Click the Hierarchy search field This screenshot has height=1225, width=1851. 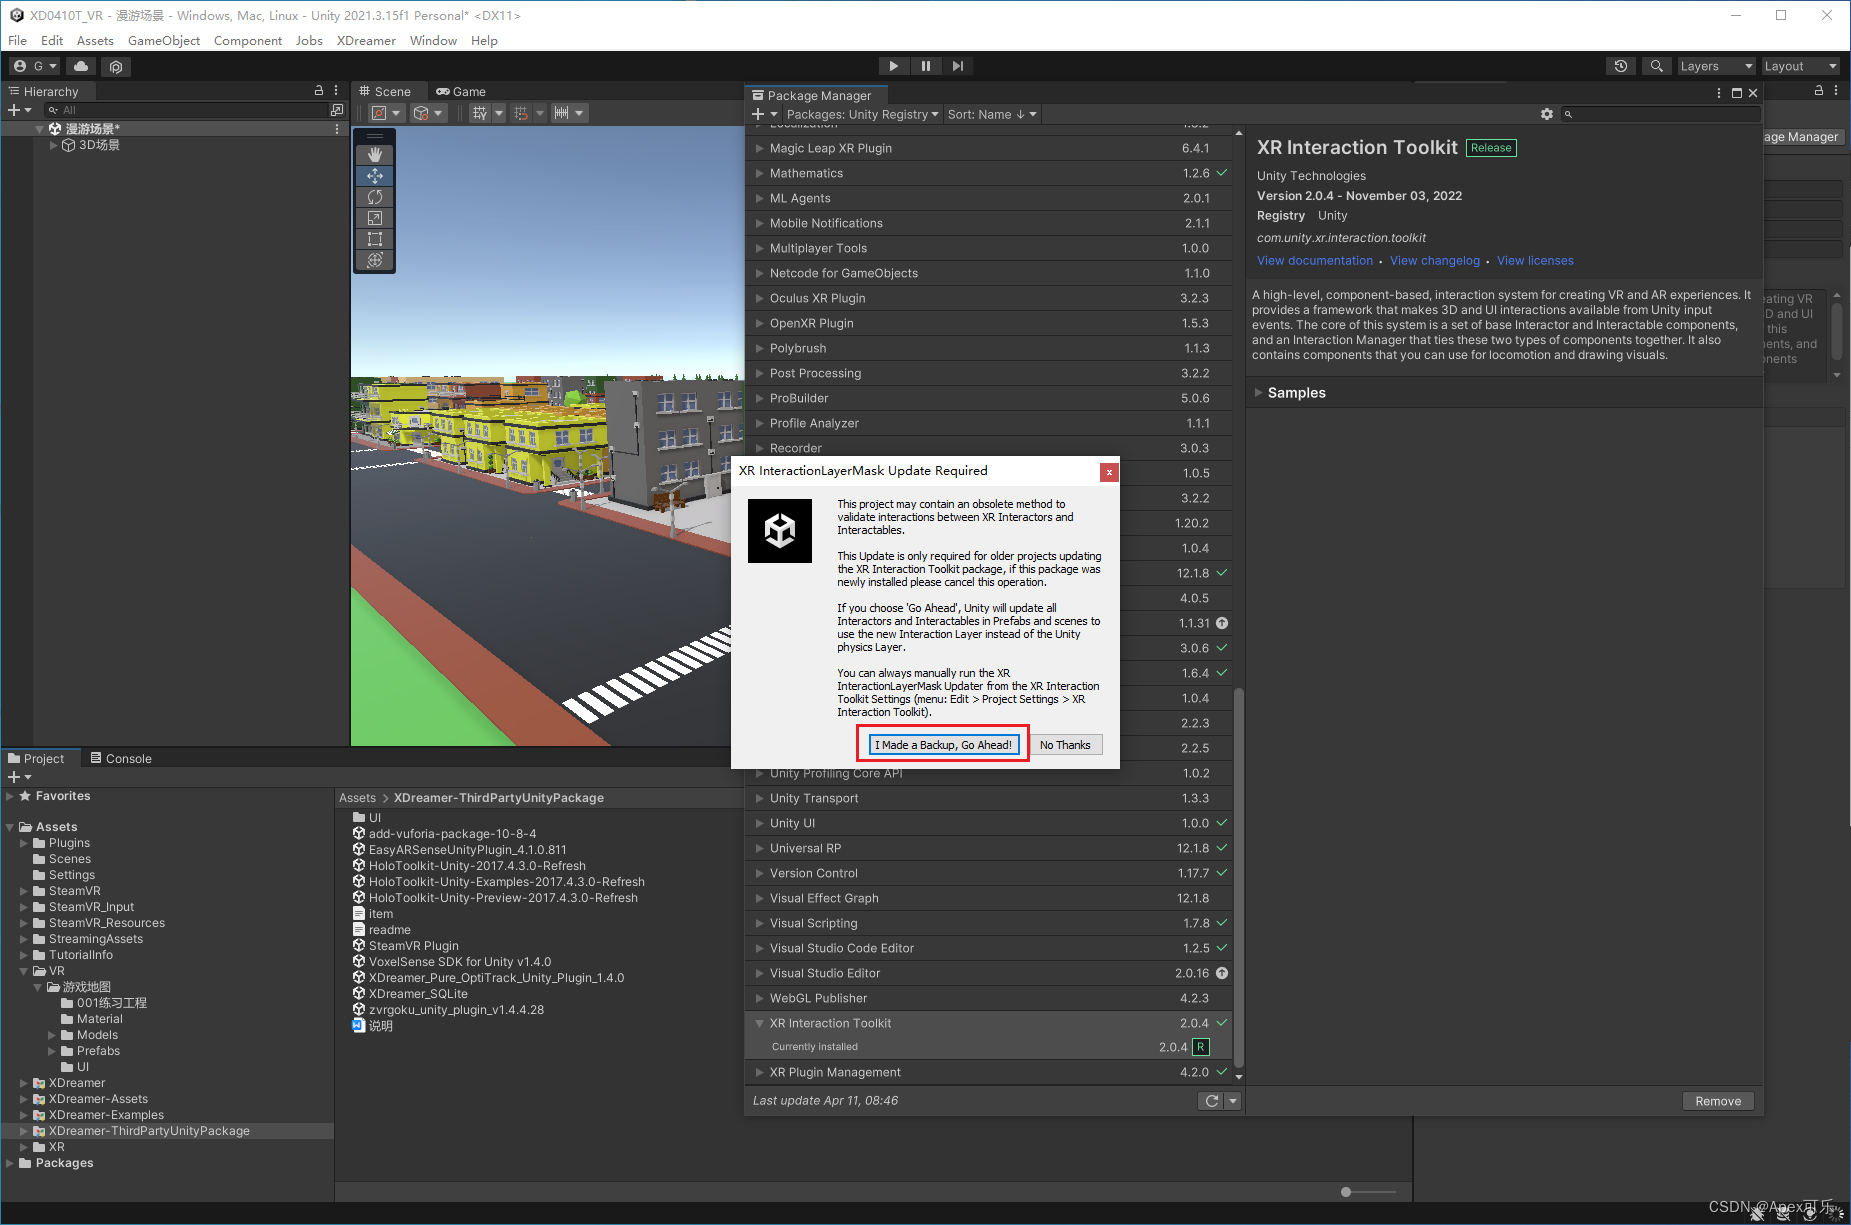click(x=187, y=110)
